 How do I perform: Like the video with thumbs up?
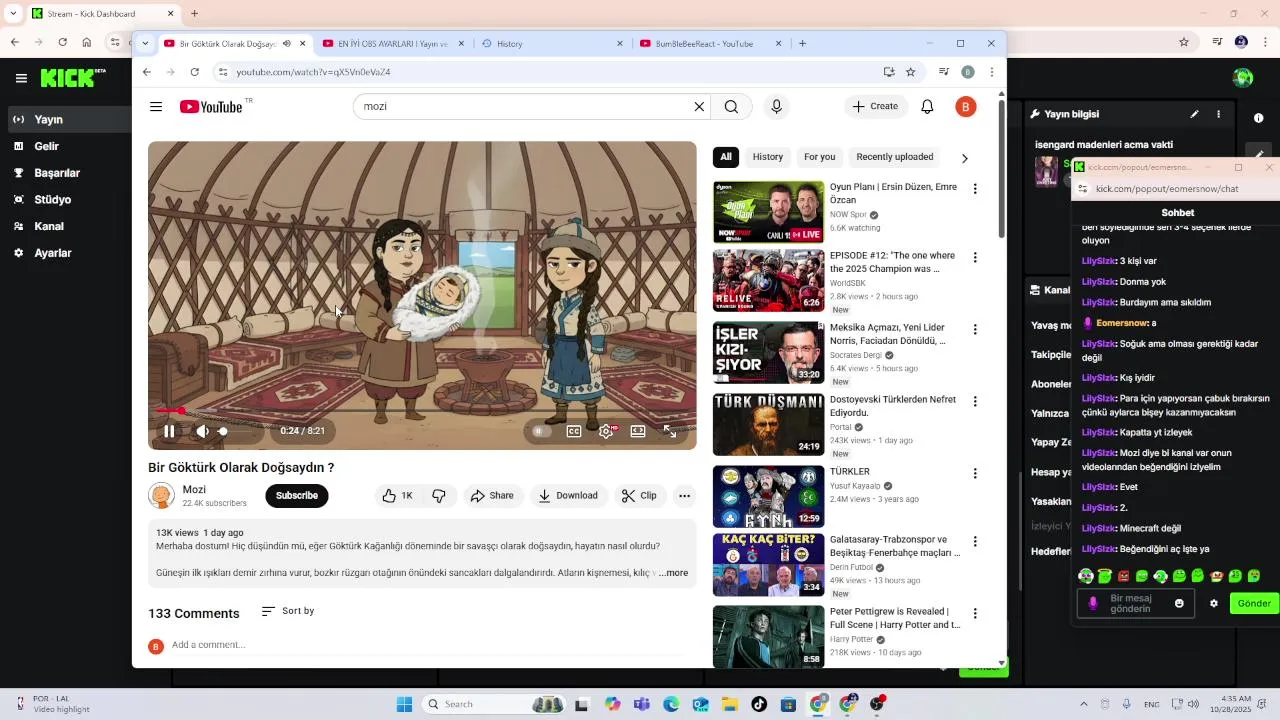pyautogui.click(x=397, y=496)
